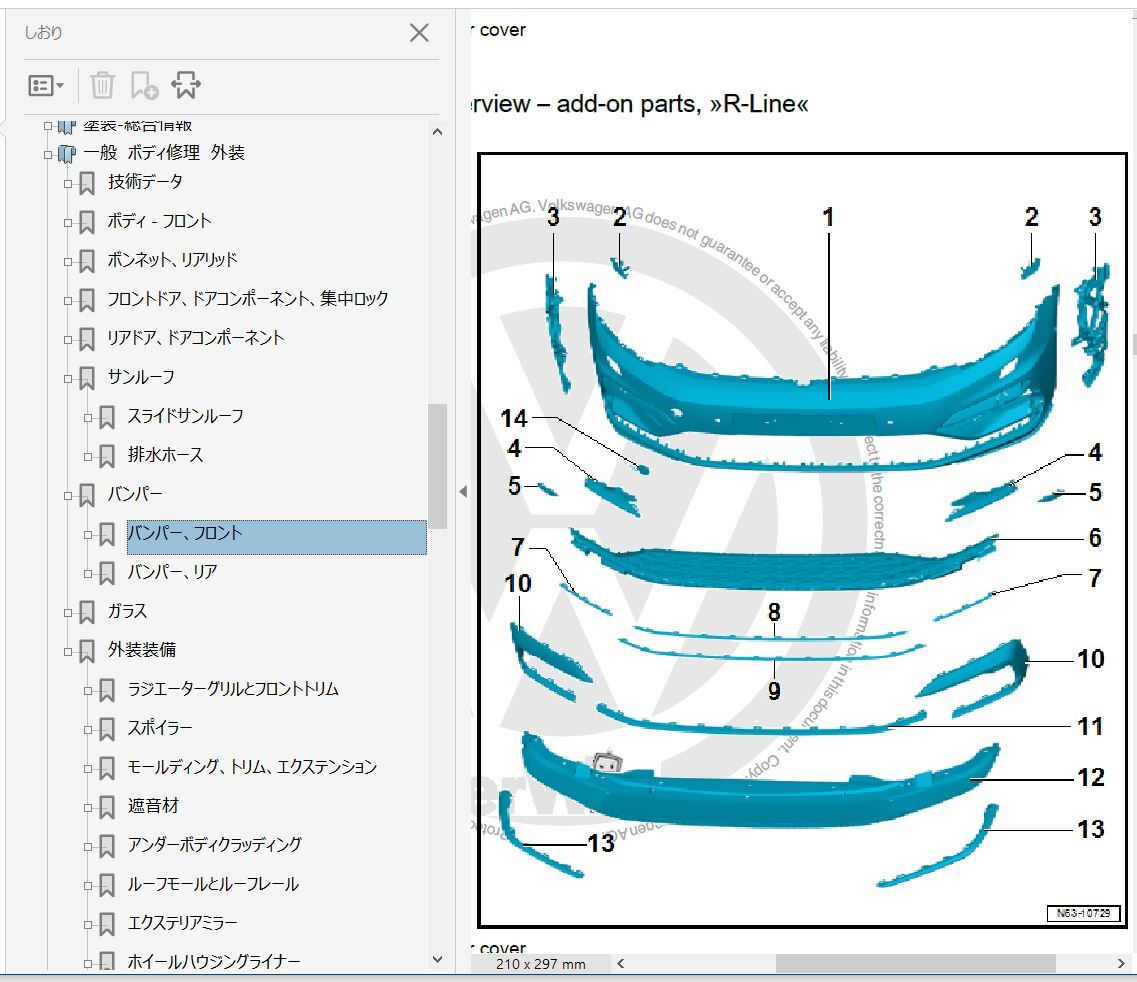
Task: Open the バンパー parent bookmark
Action: point(135,494)
